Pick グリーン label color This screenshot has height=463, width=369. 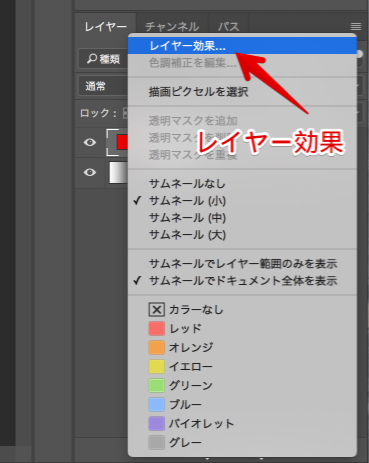[x=242, y=386]
